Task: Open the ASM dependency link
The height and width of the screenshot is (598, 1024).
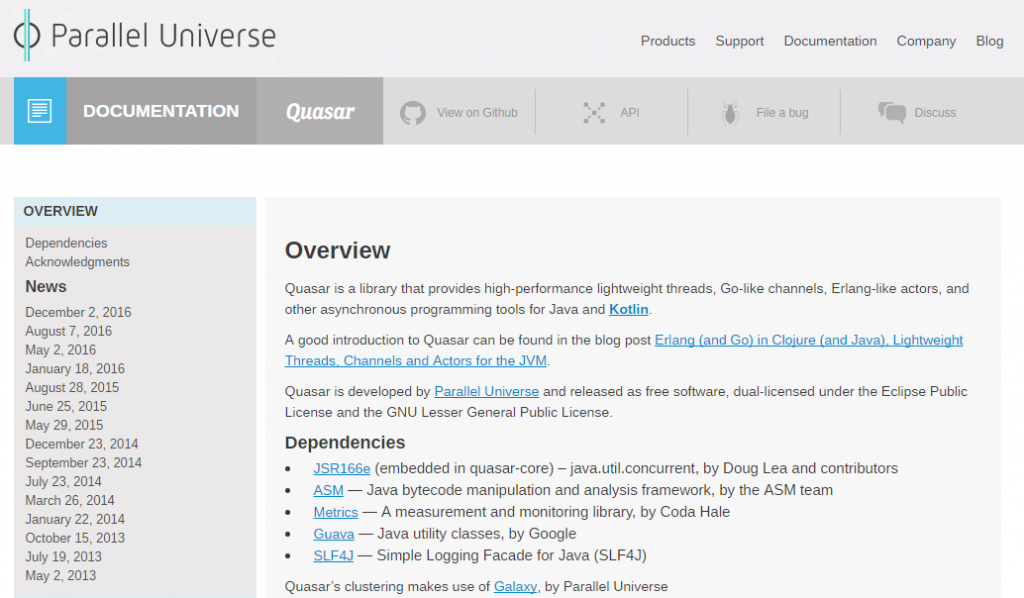Action: click(328, 490)
